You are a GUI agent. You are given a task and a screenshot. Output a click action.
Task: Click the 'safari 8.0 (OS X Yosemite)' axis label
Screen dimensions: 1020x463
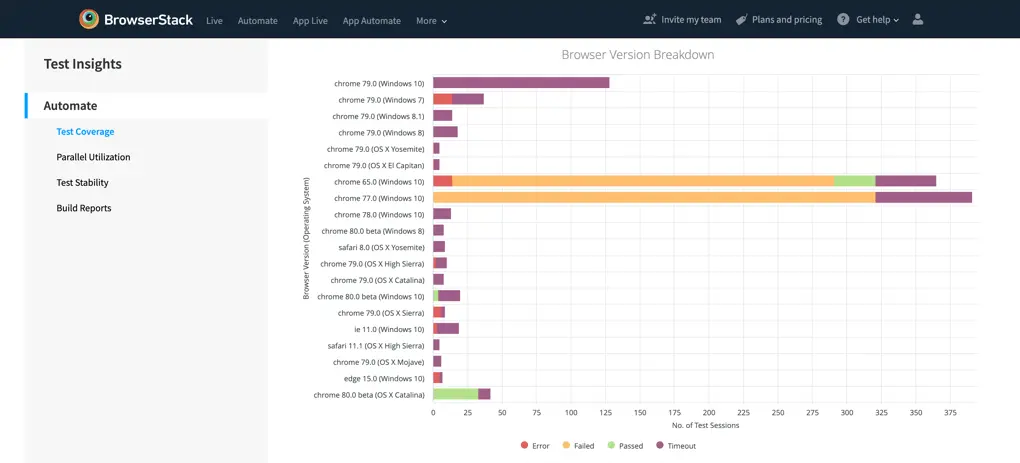(381, 247)
